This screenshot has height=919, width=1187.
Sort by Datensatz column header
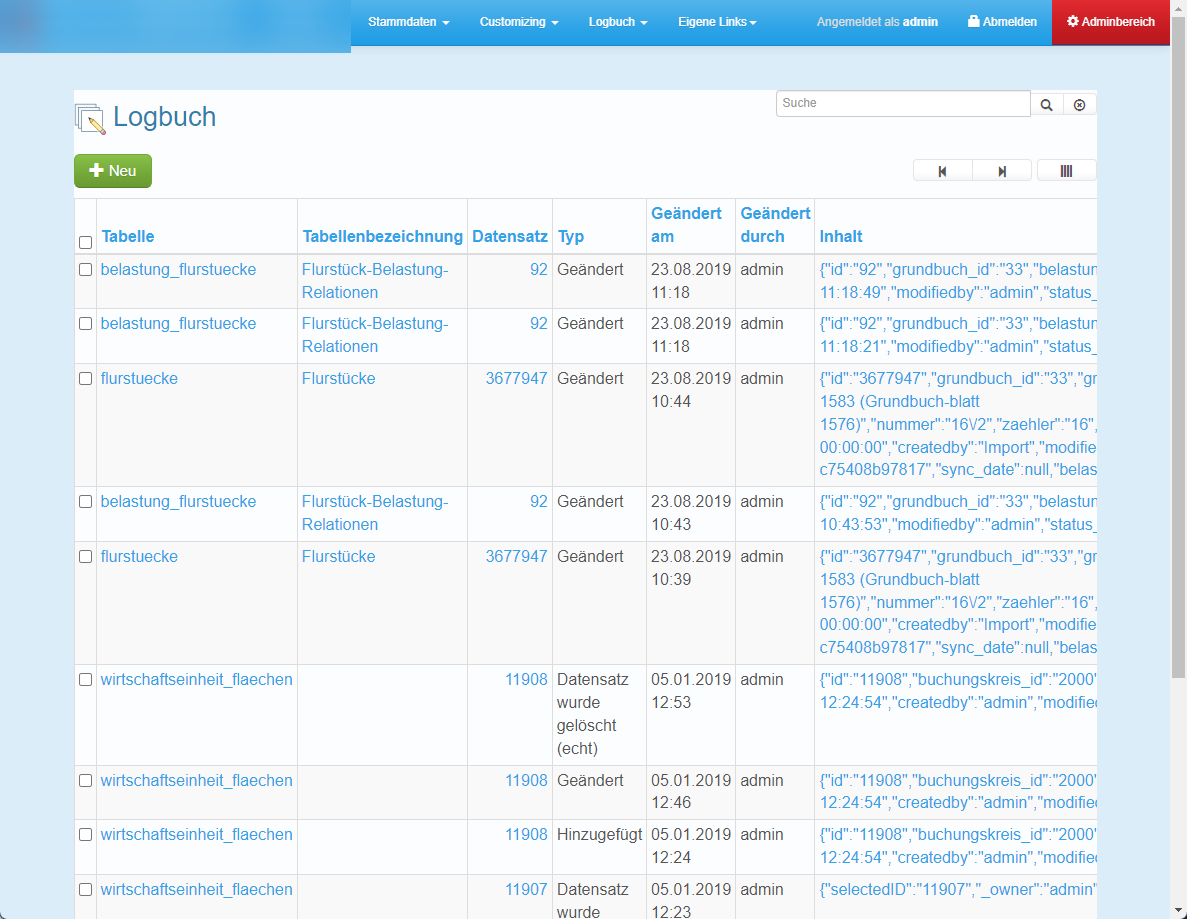coord(509,236)
